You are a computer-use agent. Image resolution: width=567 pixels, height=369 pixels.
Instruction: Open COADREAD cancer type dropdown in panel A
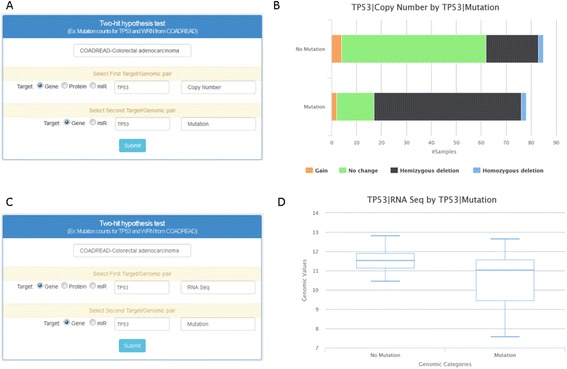point(132,51)
